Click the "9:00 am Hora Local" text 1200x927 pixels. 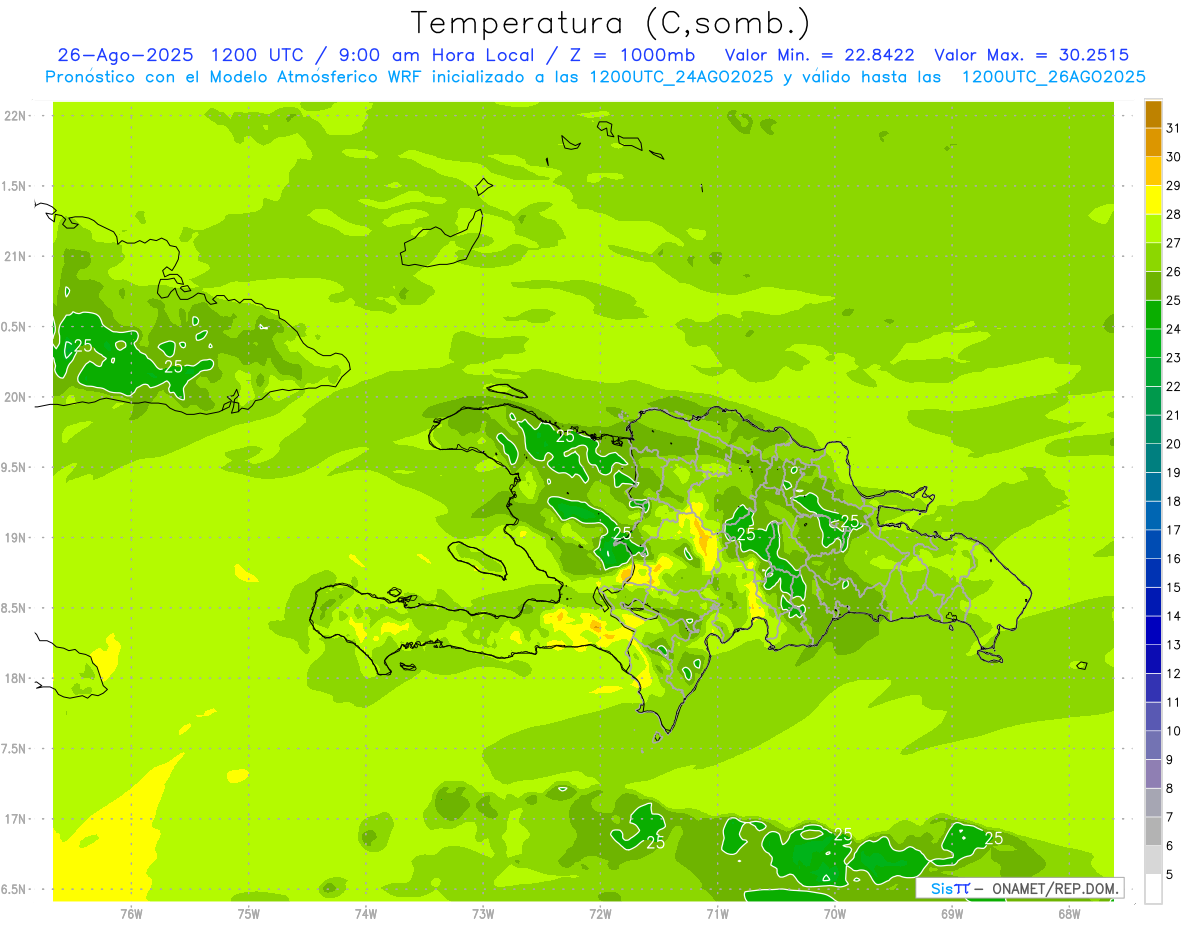tap(436, 55)
